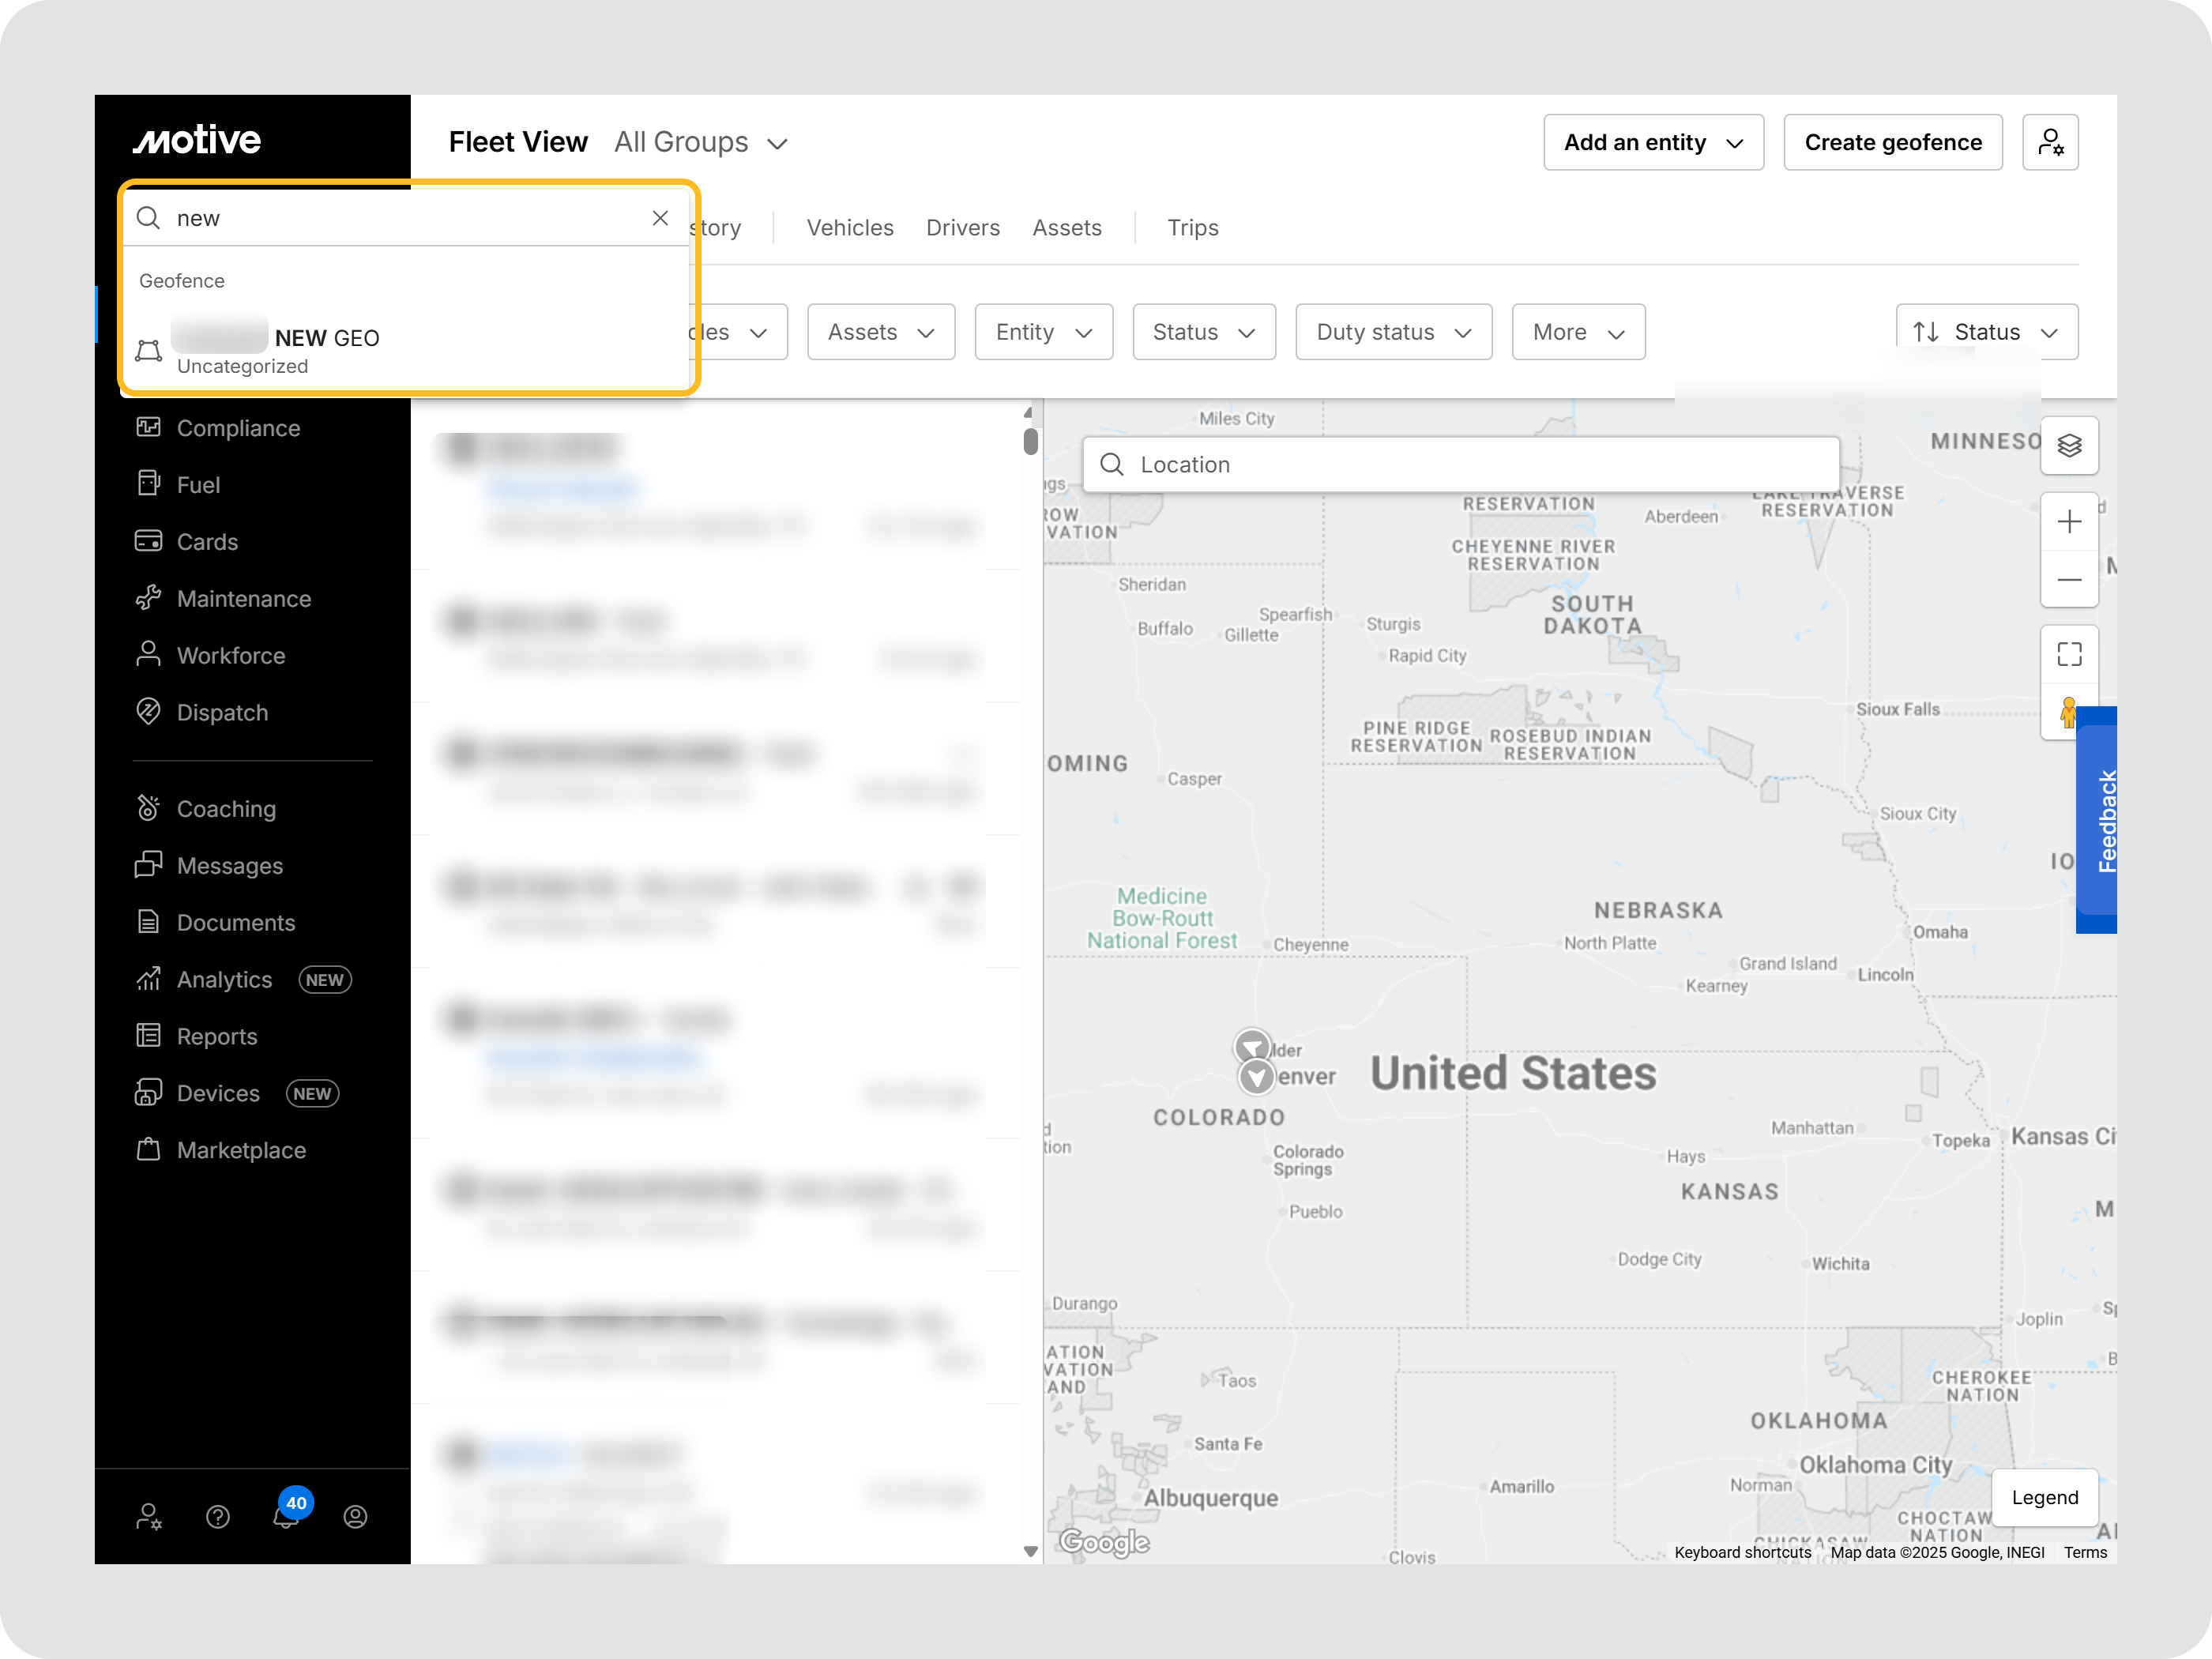Clear the search text with X

coord(659,218)
